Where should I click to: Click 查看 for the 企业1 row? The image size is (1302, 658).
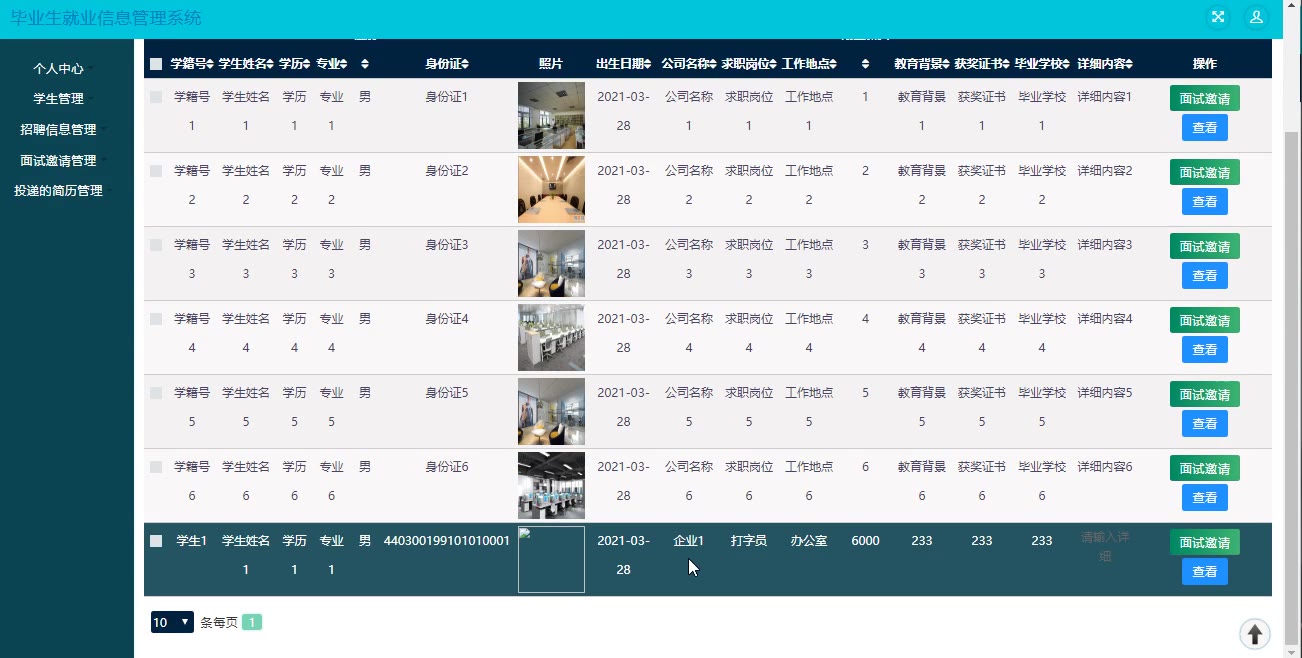(1205, 572)
